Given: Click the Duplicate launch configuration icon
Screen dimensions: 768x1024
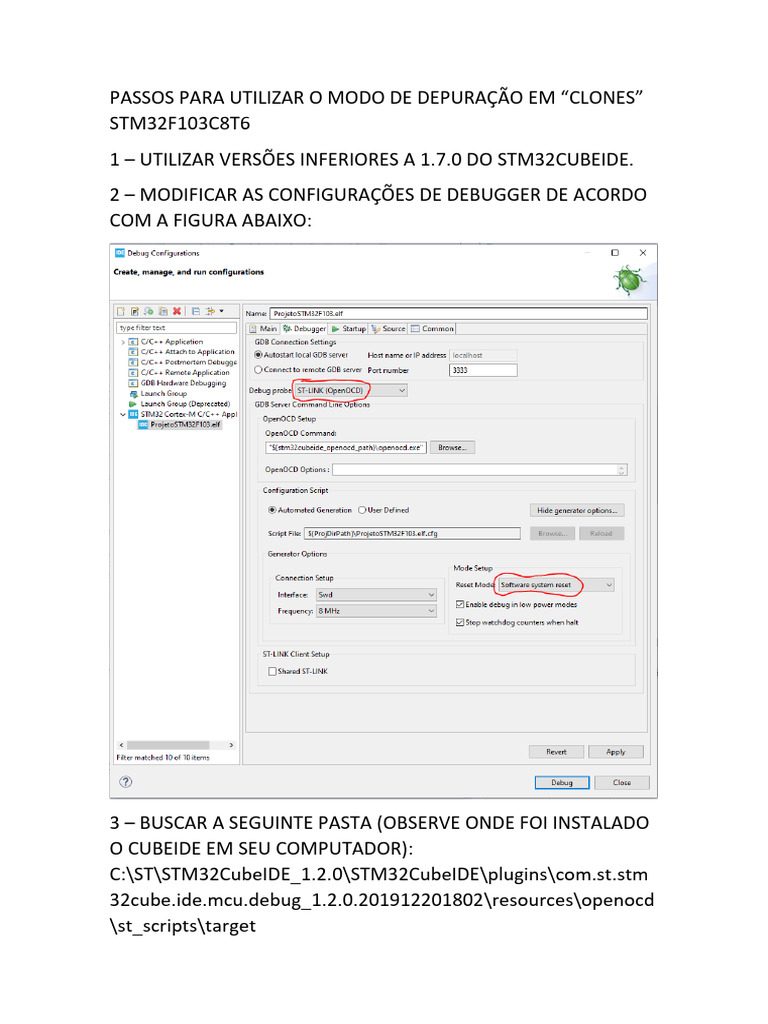Looking at the screenshot, I should (163, 312).
